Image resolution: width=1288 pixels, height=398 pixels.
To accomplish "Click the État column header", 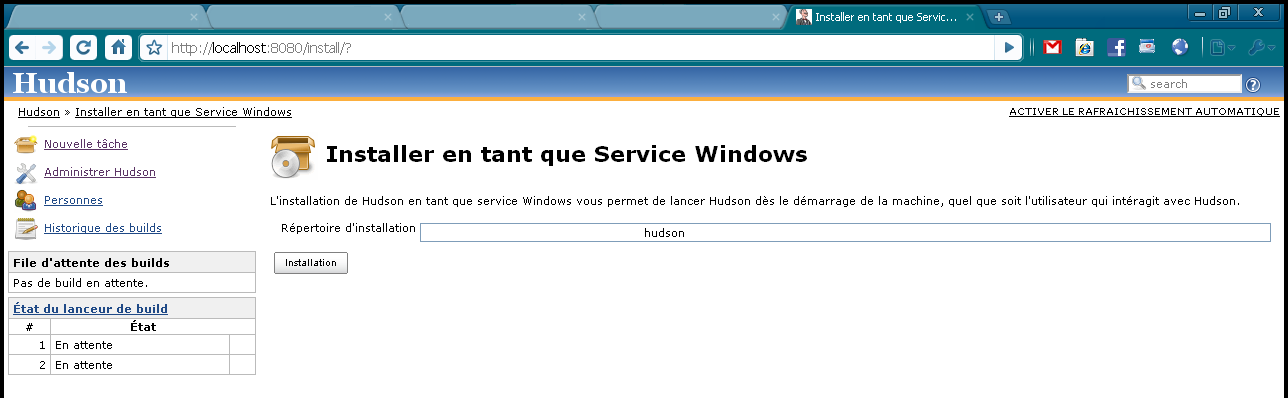I will [142, 326].
